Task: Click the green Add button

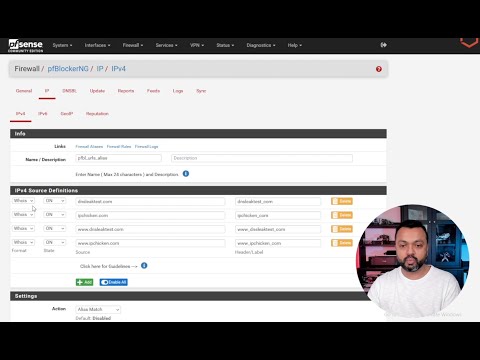Action: point(85,282)
